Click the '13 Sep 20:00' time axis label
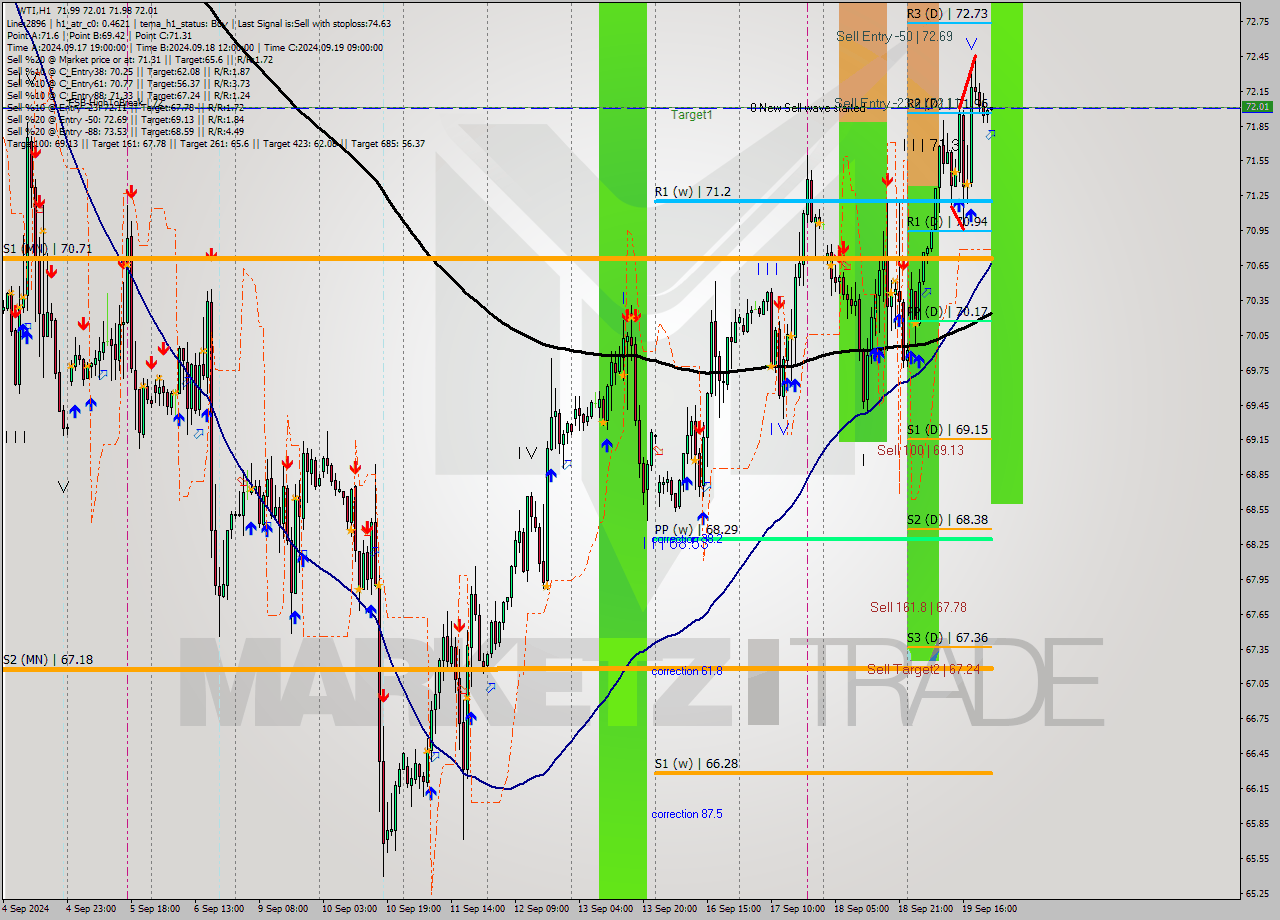This screenshot has width=1280, height=920. pyautogui.click(x=670, y=909)
